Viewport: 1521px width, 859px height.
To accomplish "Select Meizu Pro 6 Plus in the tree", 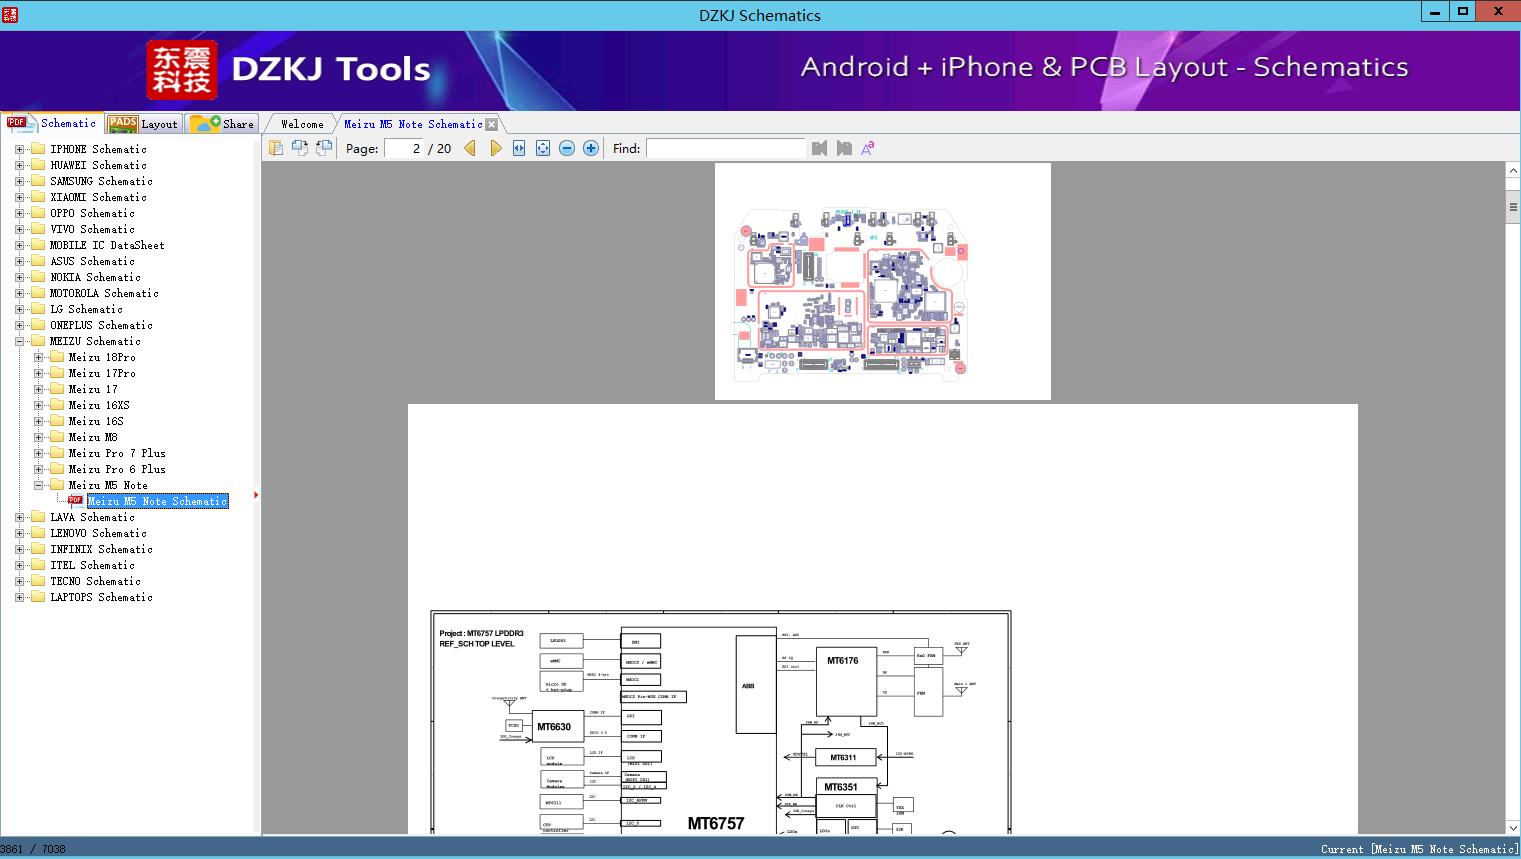I will tap(117, 469).
